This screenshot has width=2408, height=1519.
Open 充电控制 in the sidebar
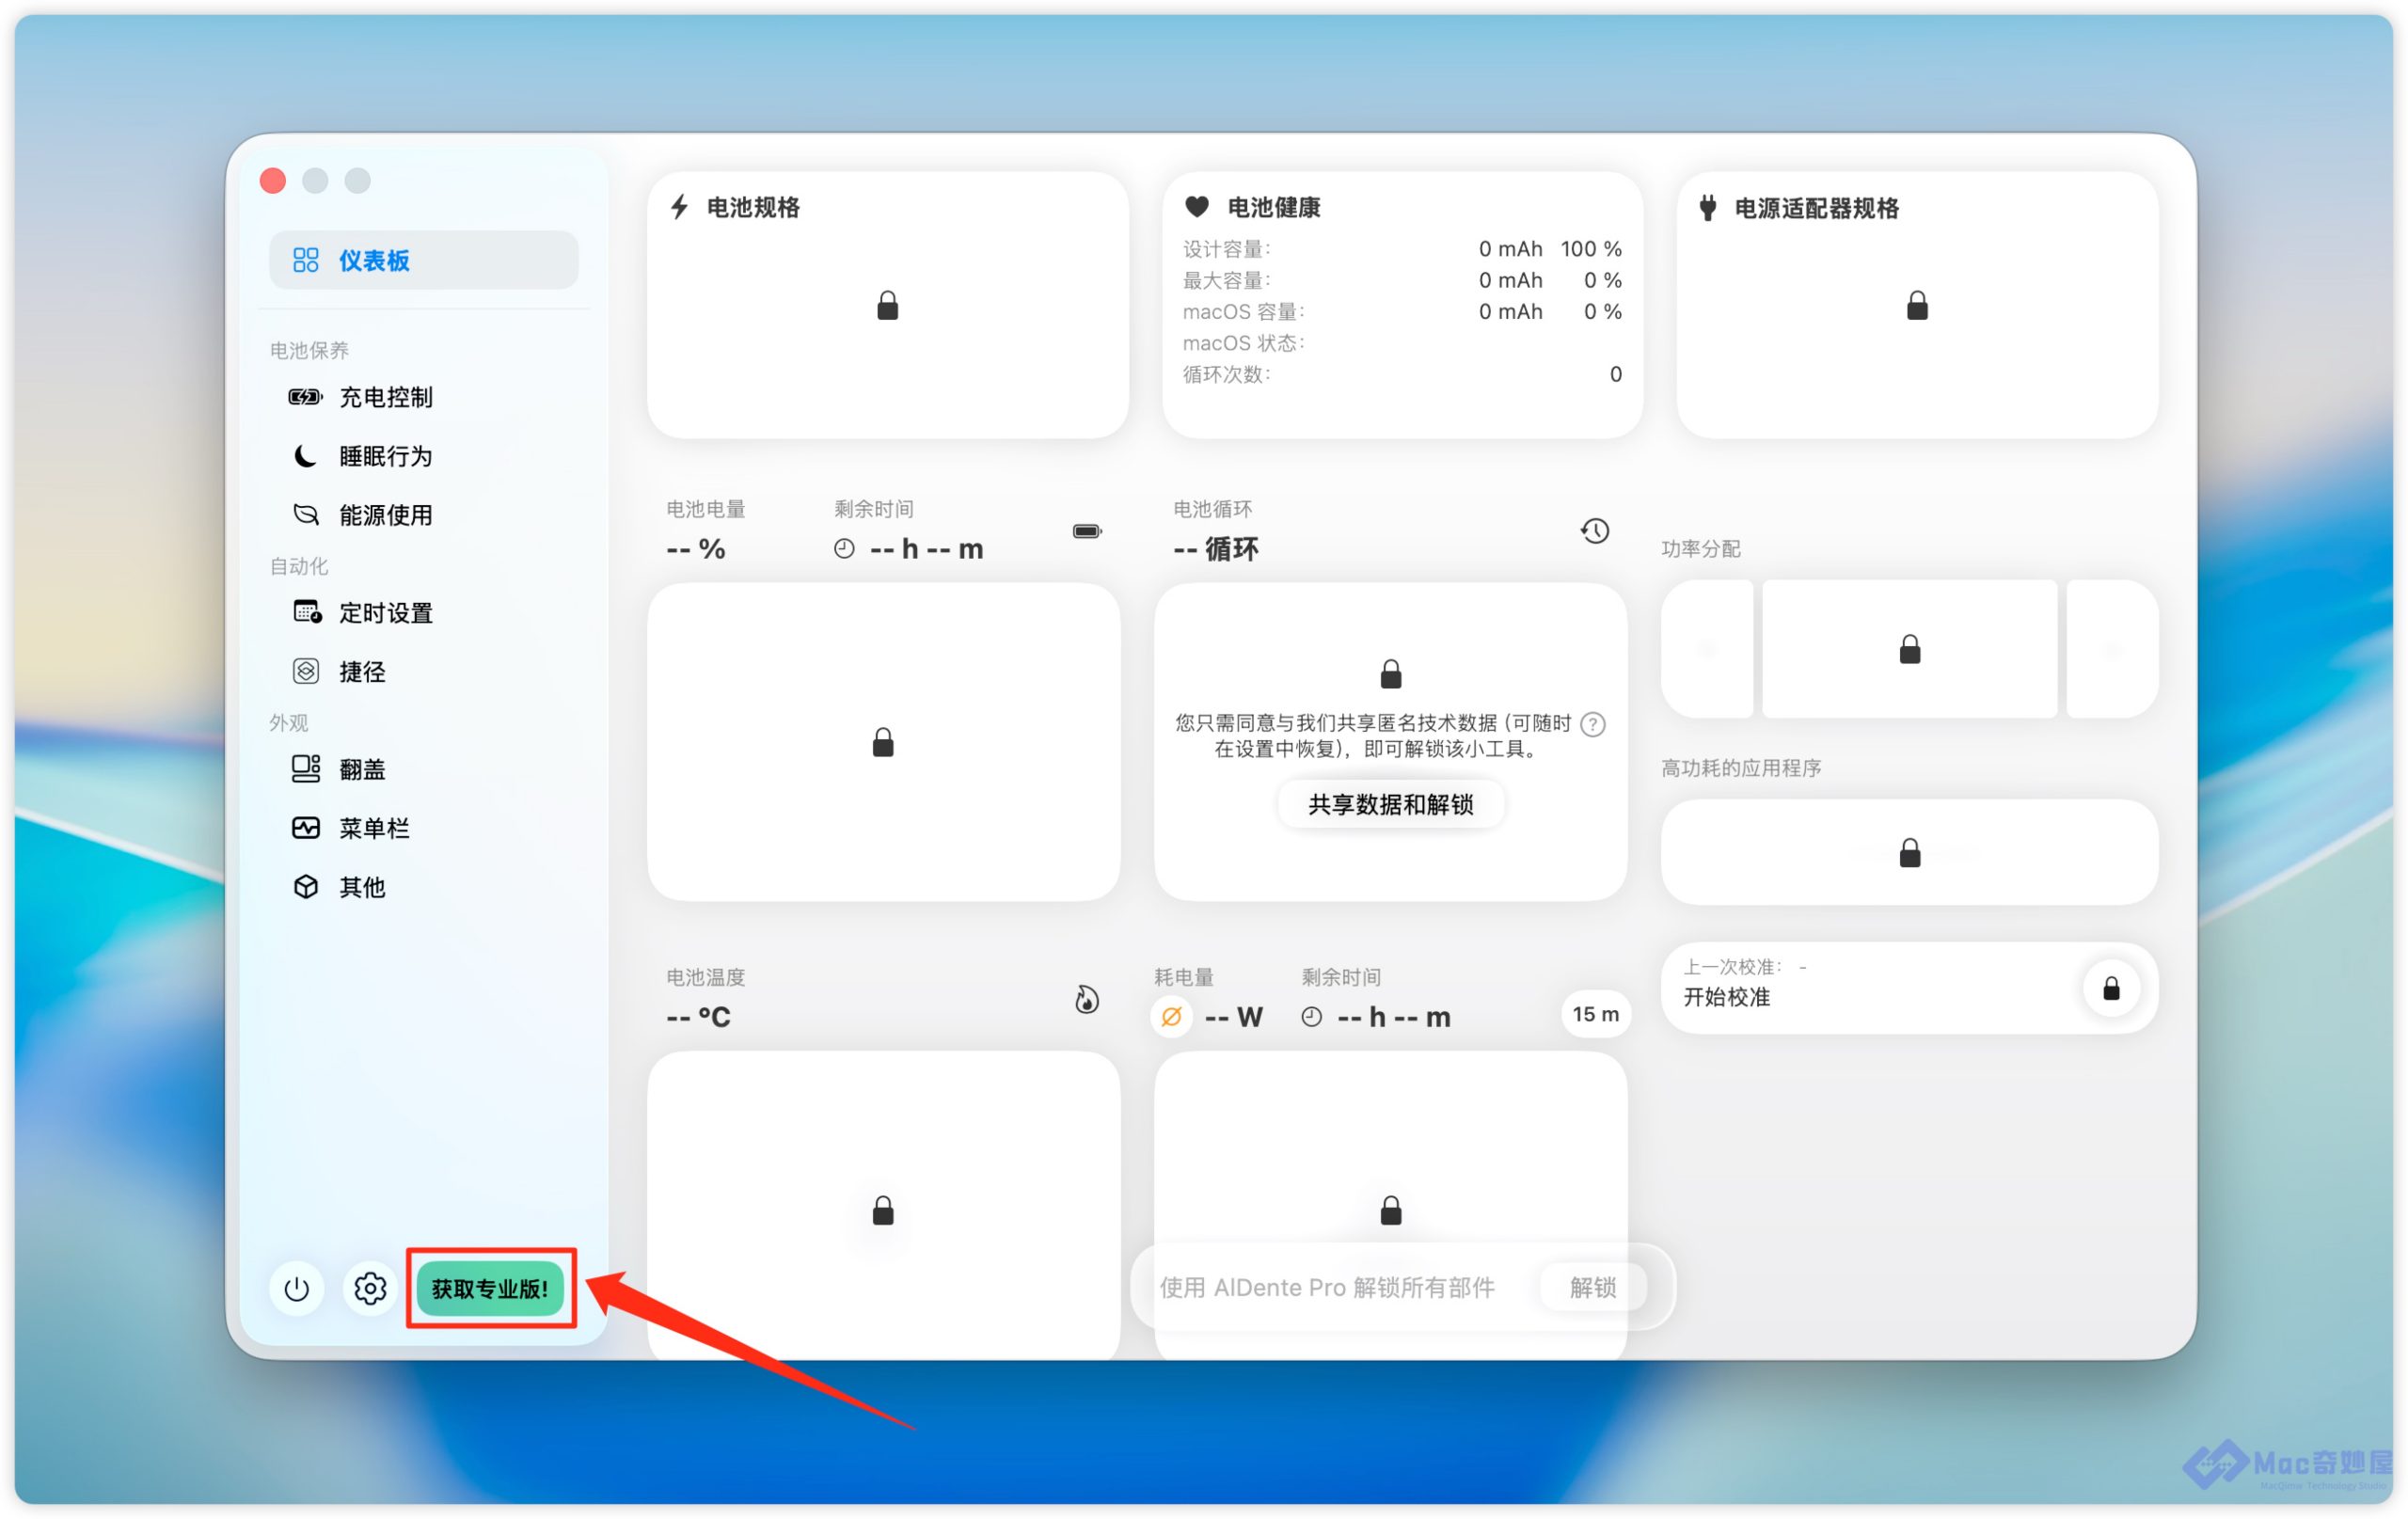pos(385,397)
